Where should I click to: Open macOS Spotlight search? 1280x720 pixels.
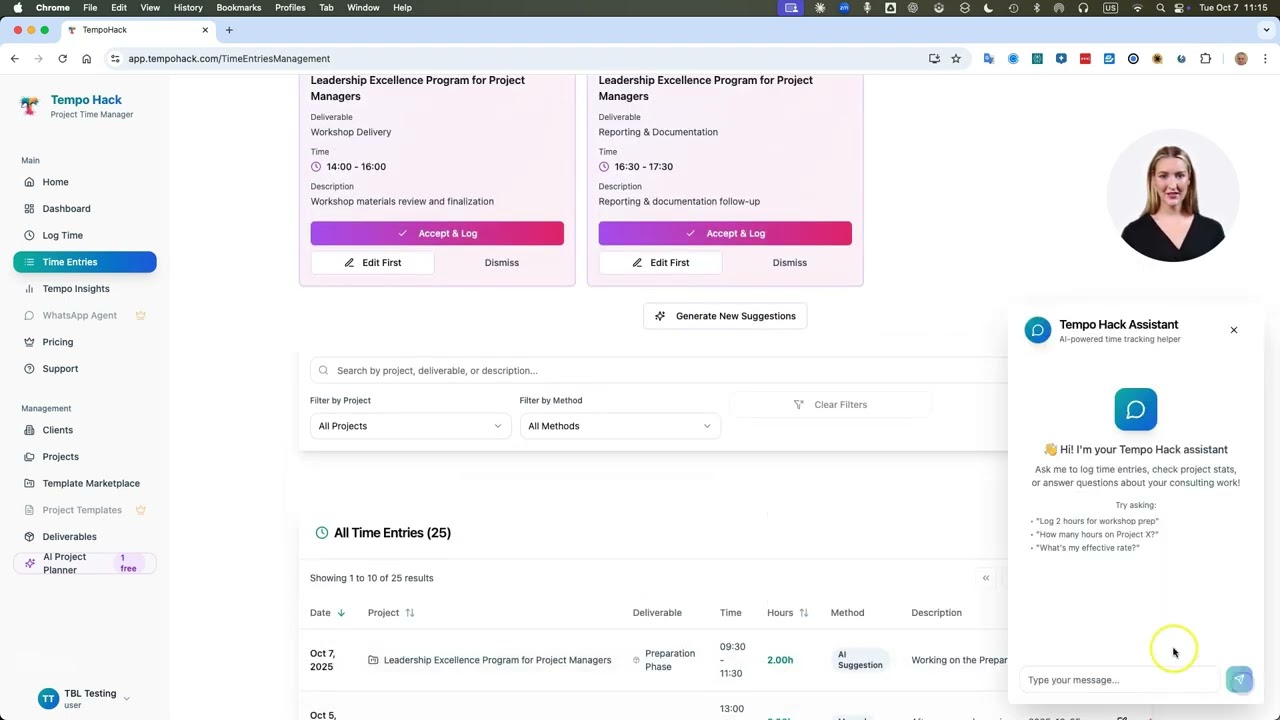pyautogui.click(x=1160, y=8)
